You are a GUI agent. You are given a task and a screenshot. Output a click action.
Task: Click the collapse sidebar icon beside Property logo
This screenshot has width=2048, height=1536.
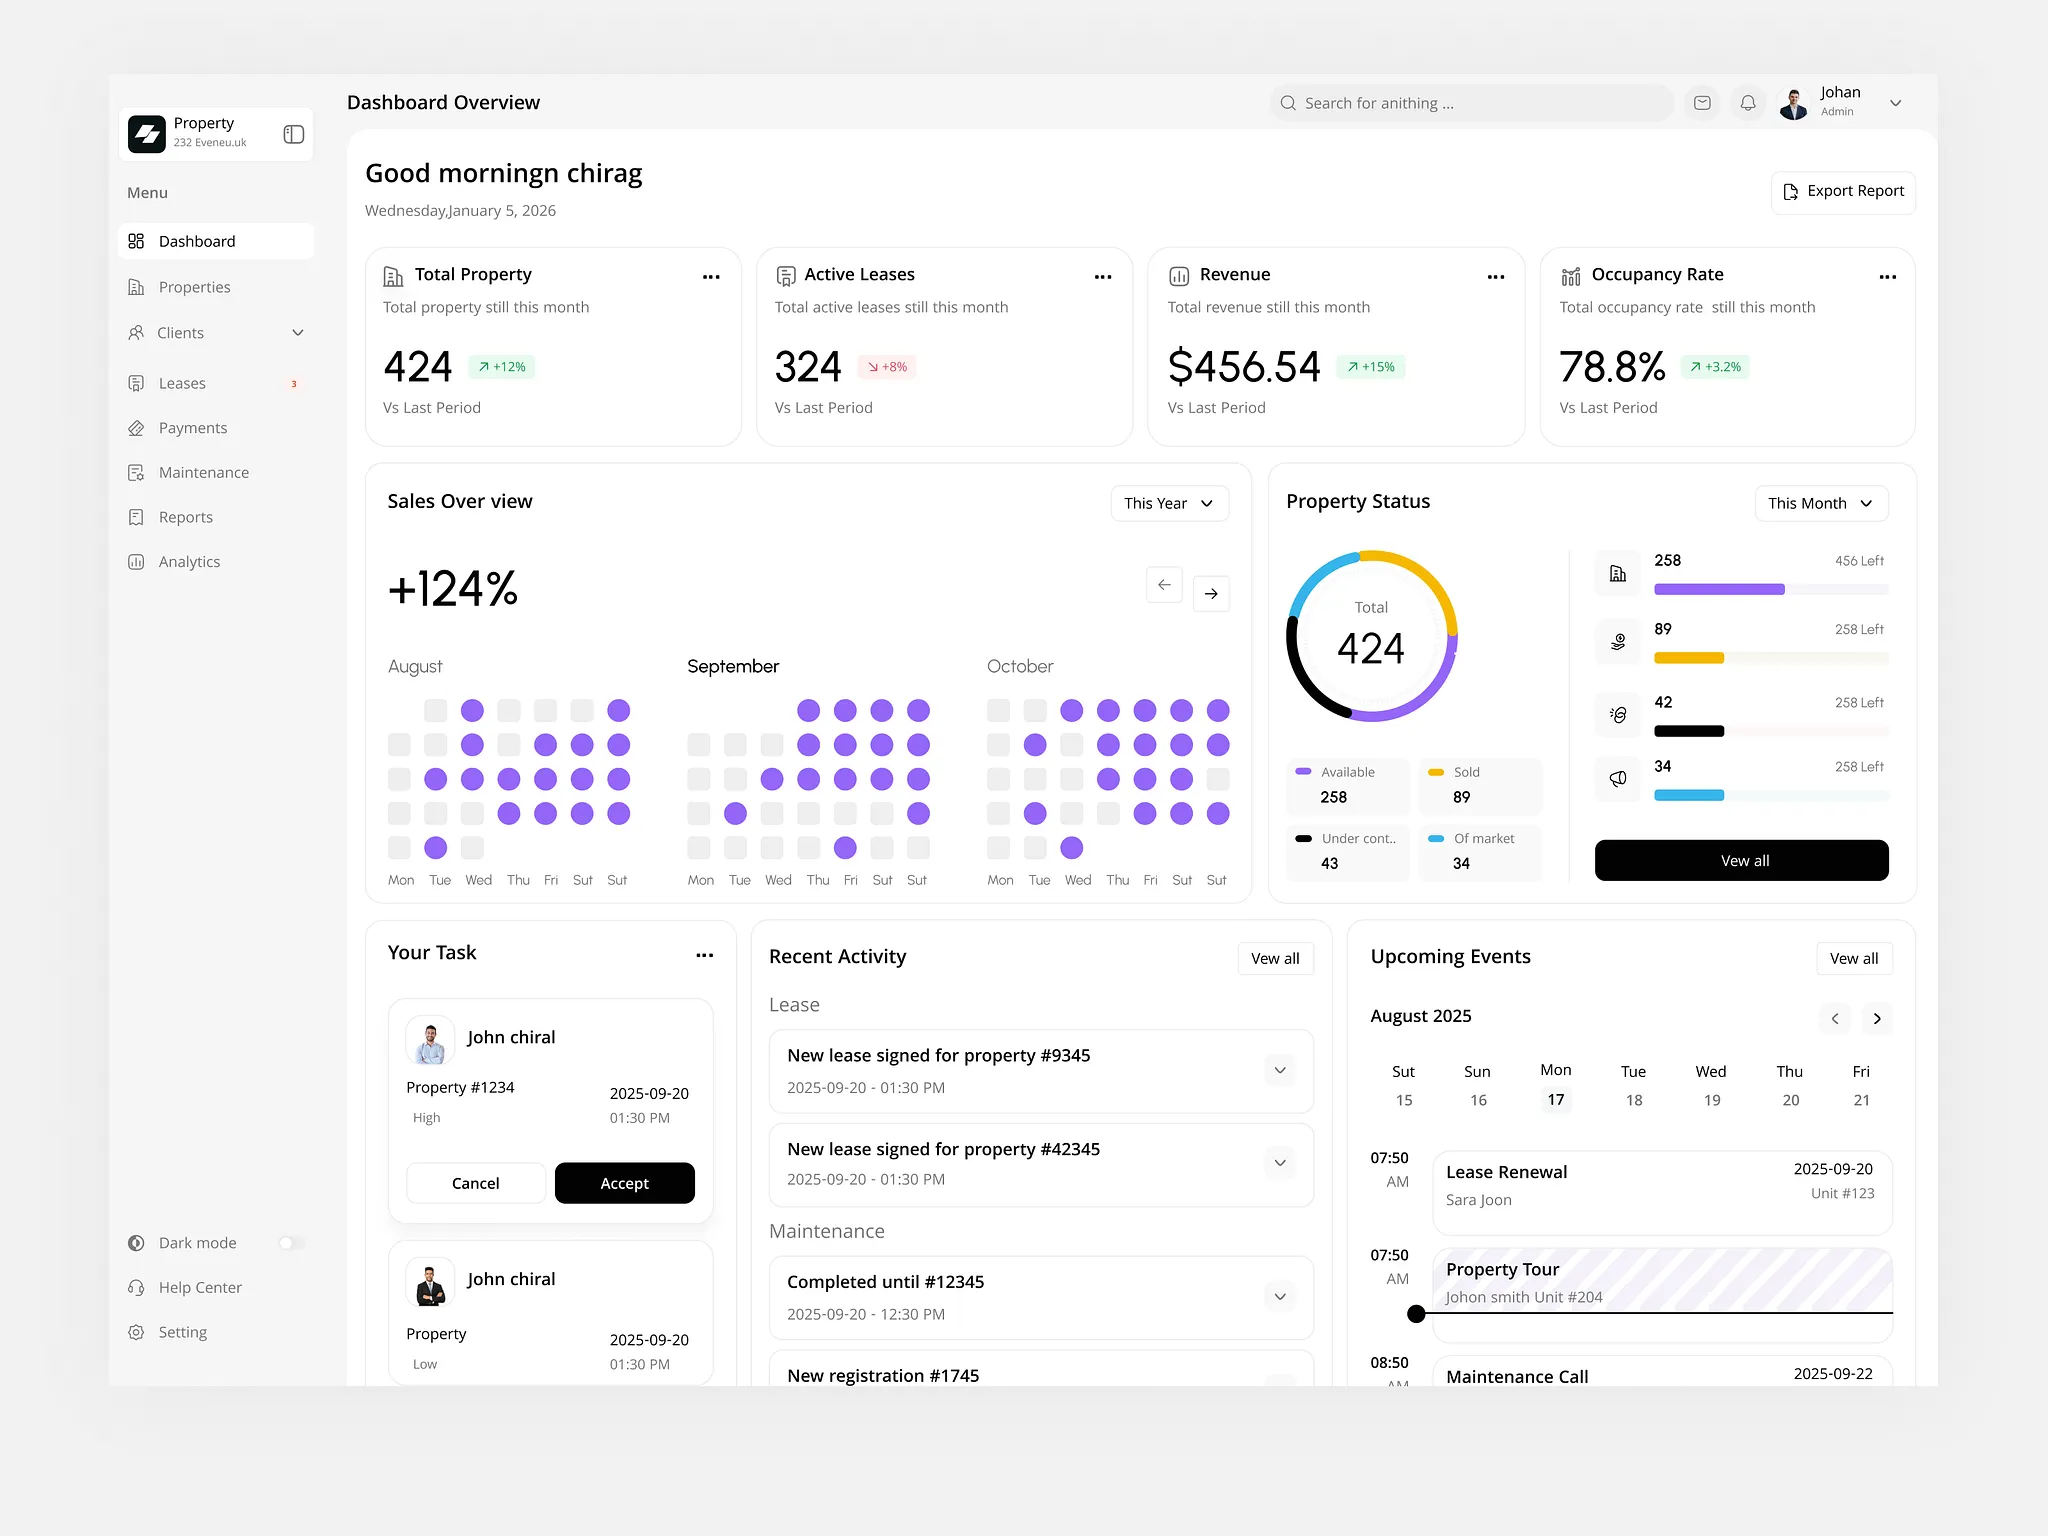[293, 133]
